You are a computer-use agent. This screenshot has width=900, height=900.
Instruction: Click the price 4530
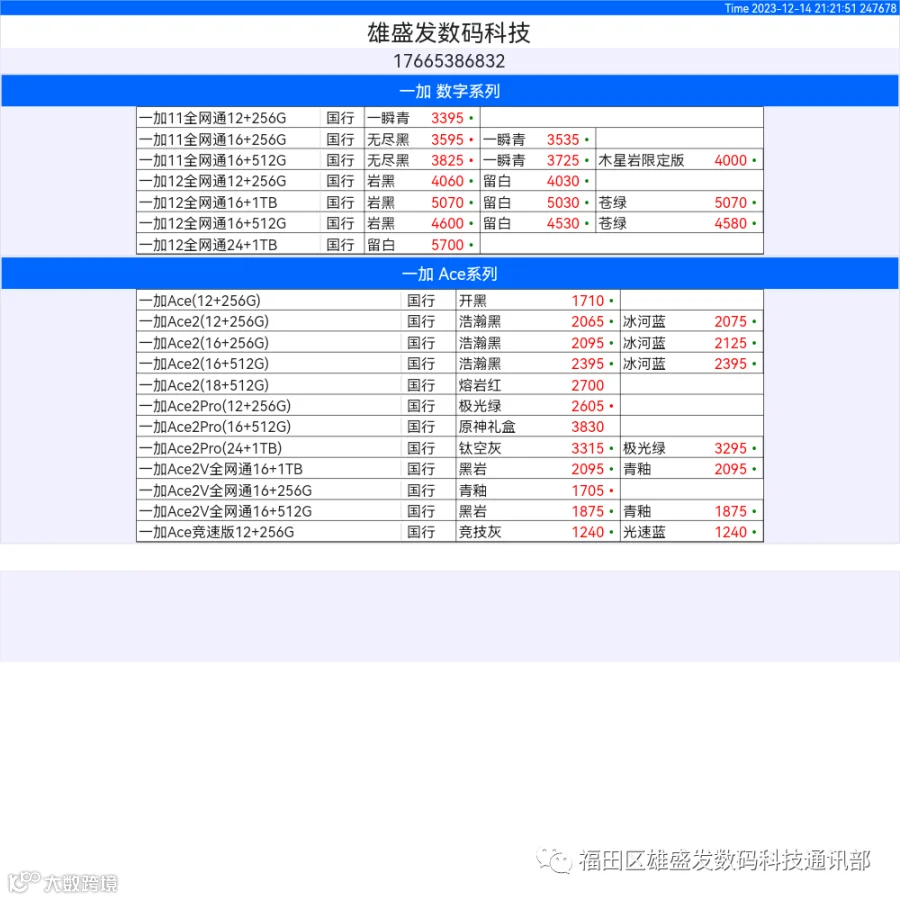[x=562, y=223]
